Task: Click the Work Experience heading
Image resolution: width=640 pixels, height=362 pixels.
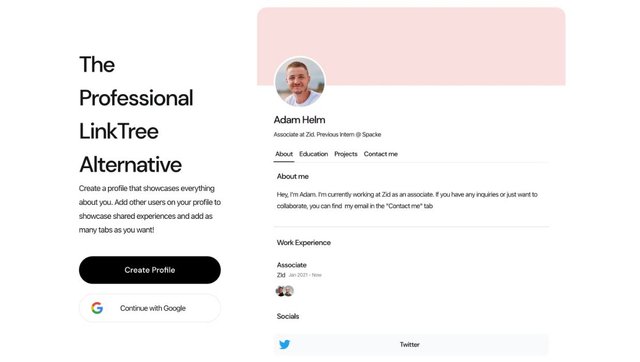Action: tap(304, 242)
